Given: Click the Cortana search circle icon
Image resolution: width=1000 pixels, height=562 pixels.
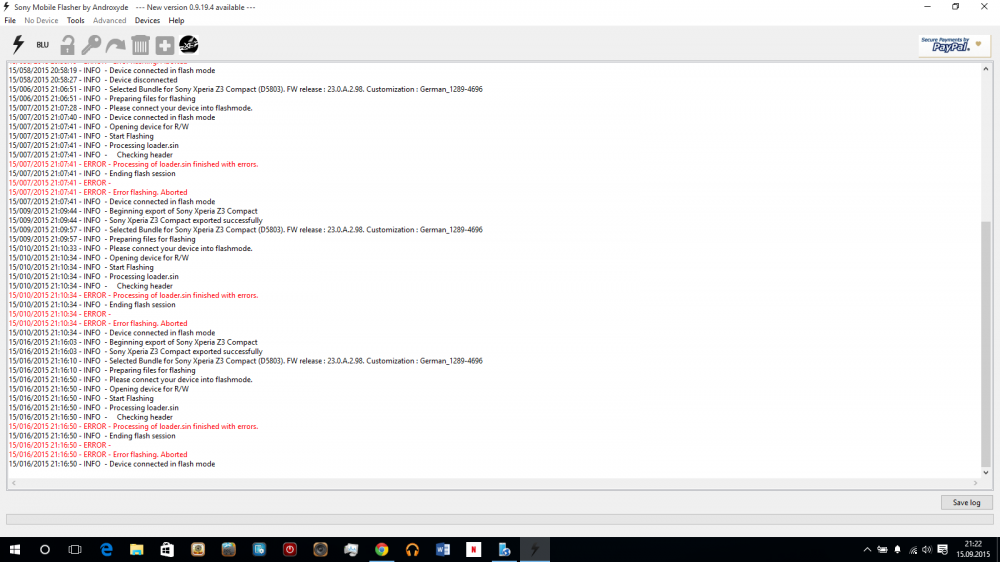Looking at the screenshot, I should pos(45,549).
